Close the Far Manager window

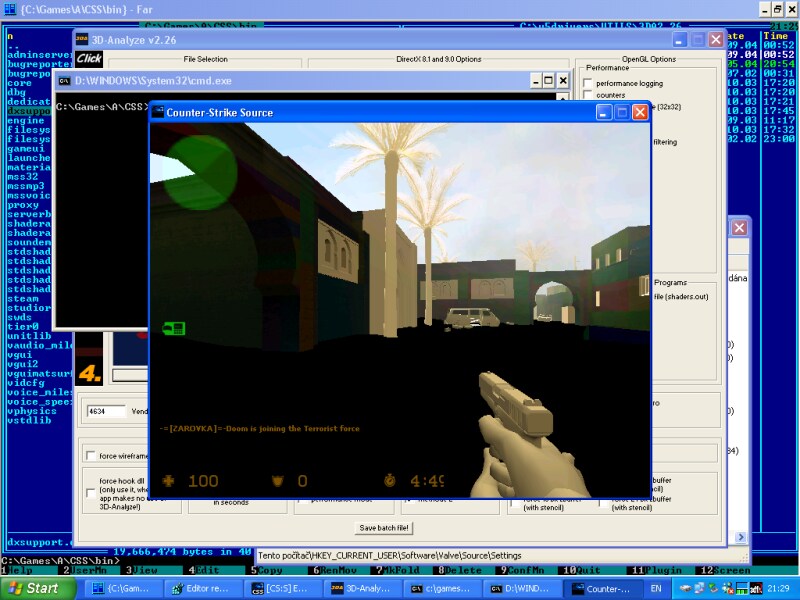pos(790,9)
